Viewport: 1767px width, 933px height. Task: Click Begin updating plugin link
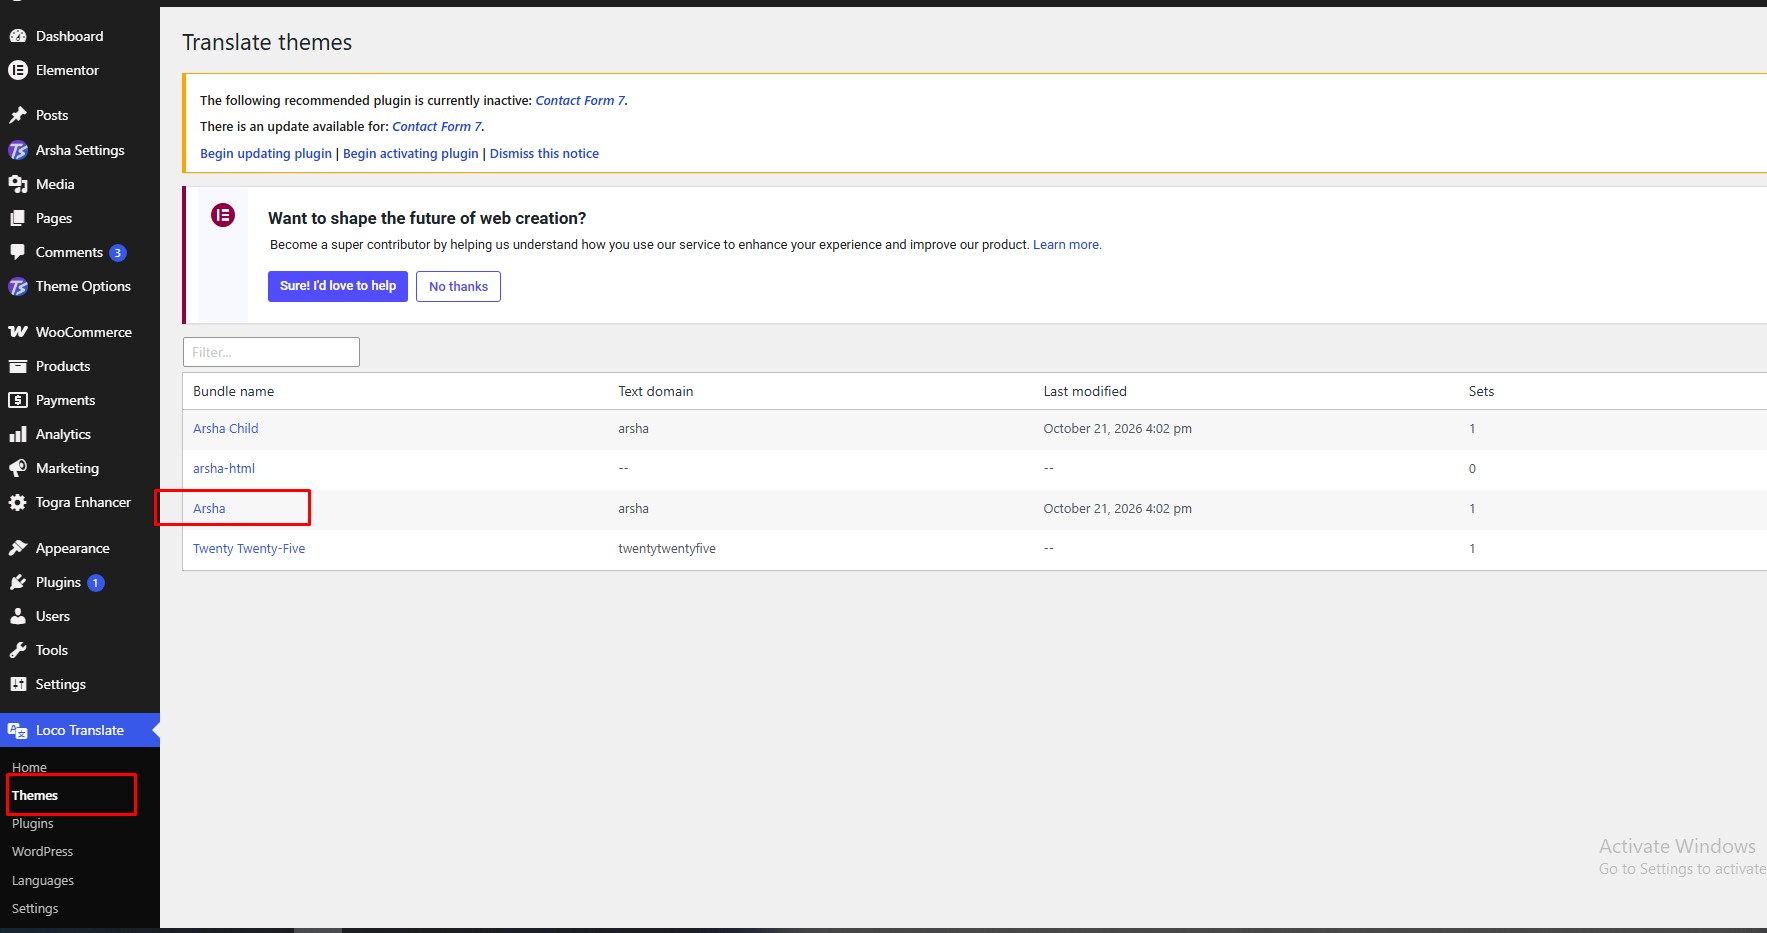pyautogui.click(x=266, y=153)
